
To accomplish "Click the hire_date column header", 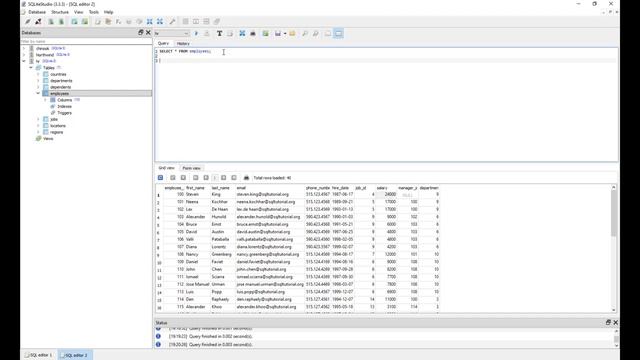I will (x=342, y=188).
